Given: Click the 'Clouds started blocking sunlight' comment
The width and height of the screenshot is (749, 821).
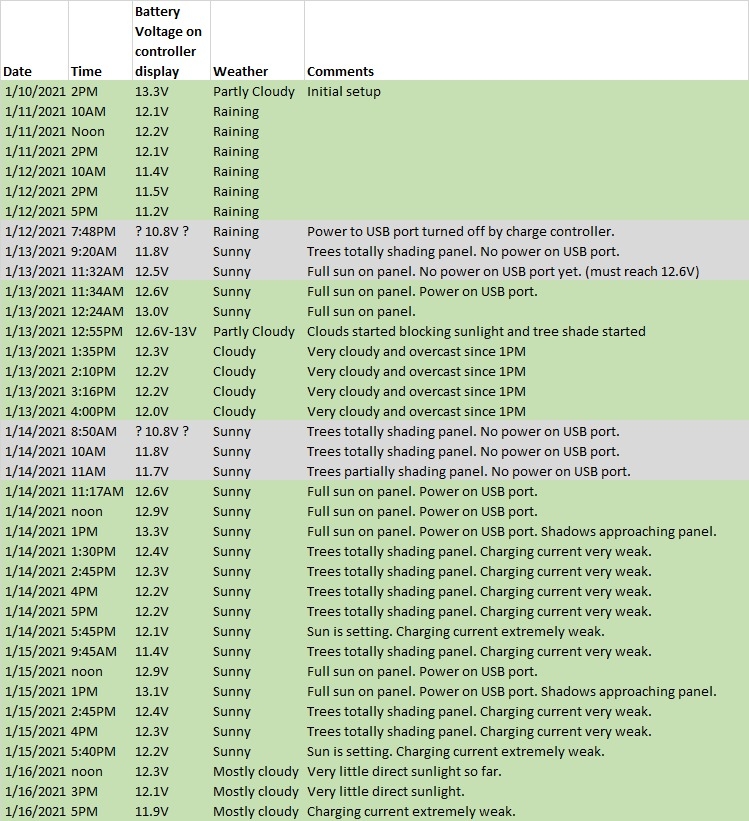Looking at the screenshot, I should (476, 331).
